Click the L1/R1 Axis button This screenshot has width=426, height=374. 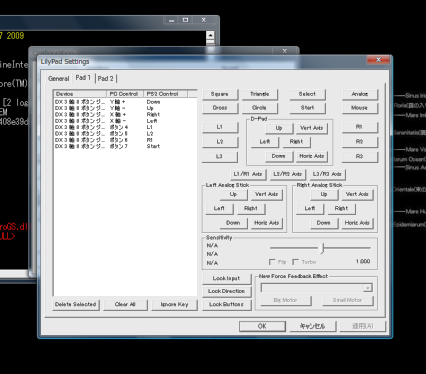pos(248,174)
